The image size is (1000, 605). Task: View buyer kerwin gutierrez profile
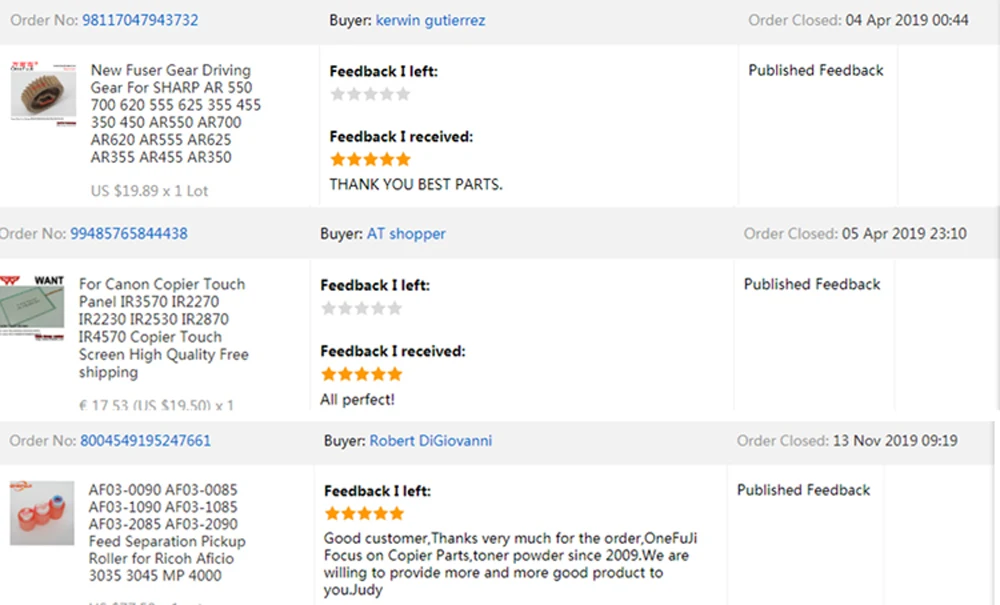coord(430,20)
